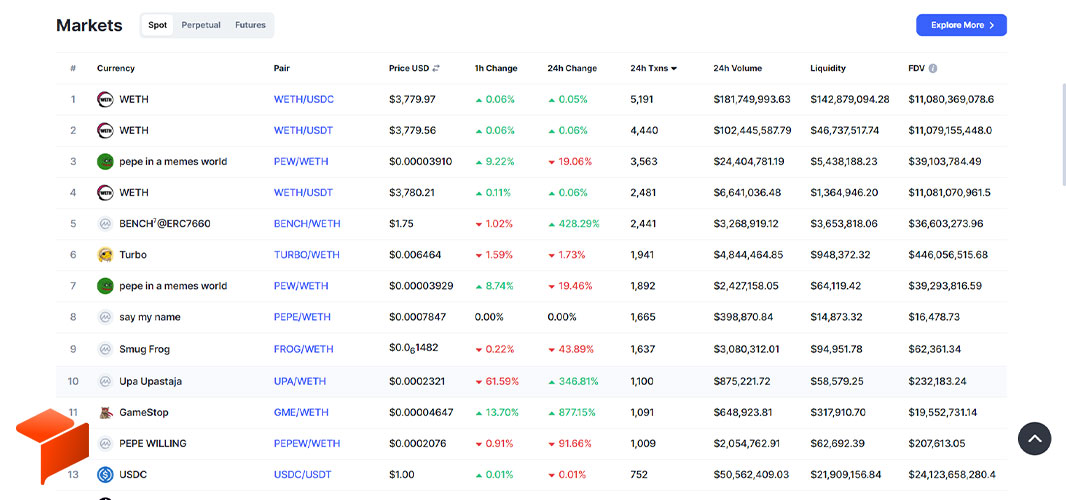This screenshot has width=1066, height=500.
Task: Click the $21,909,156.84 liquidity cell
Action: click(846, 474)
